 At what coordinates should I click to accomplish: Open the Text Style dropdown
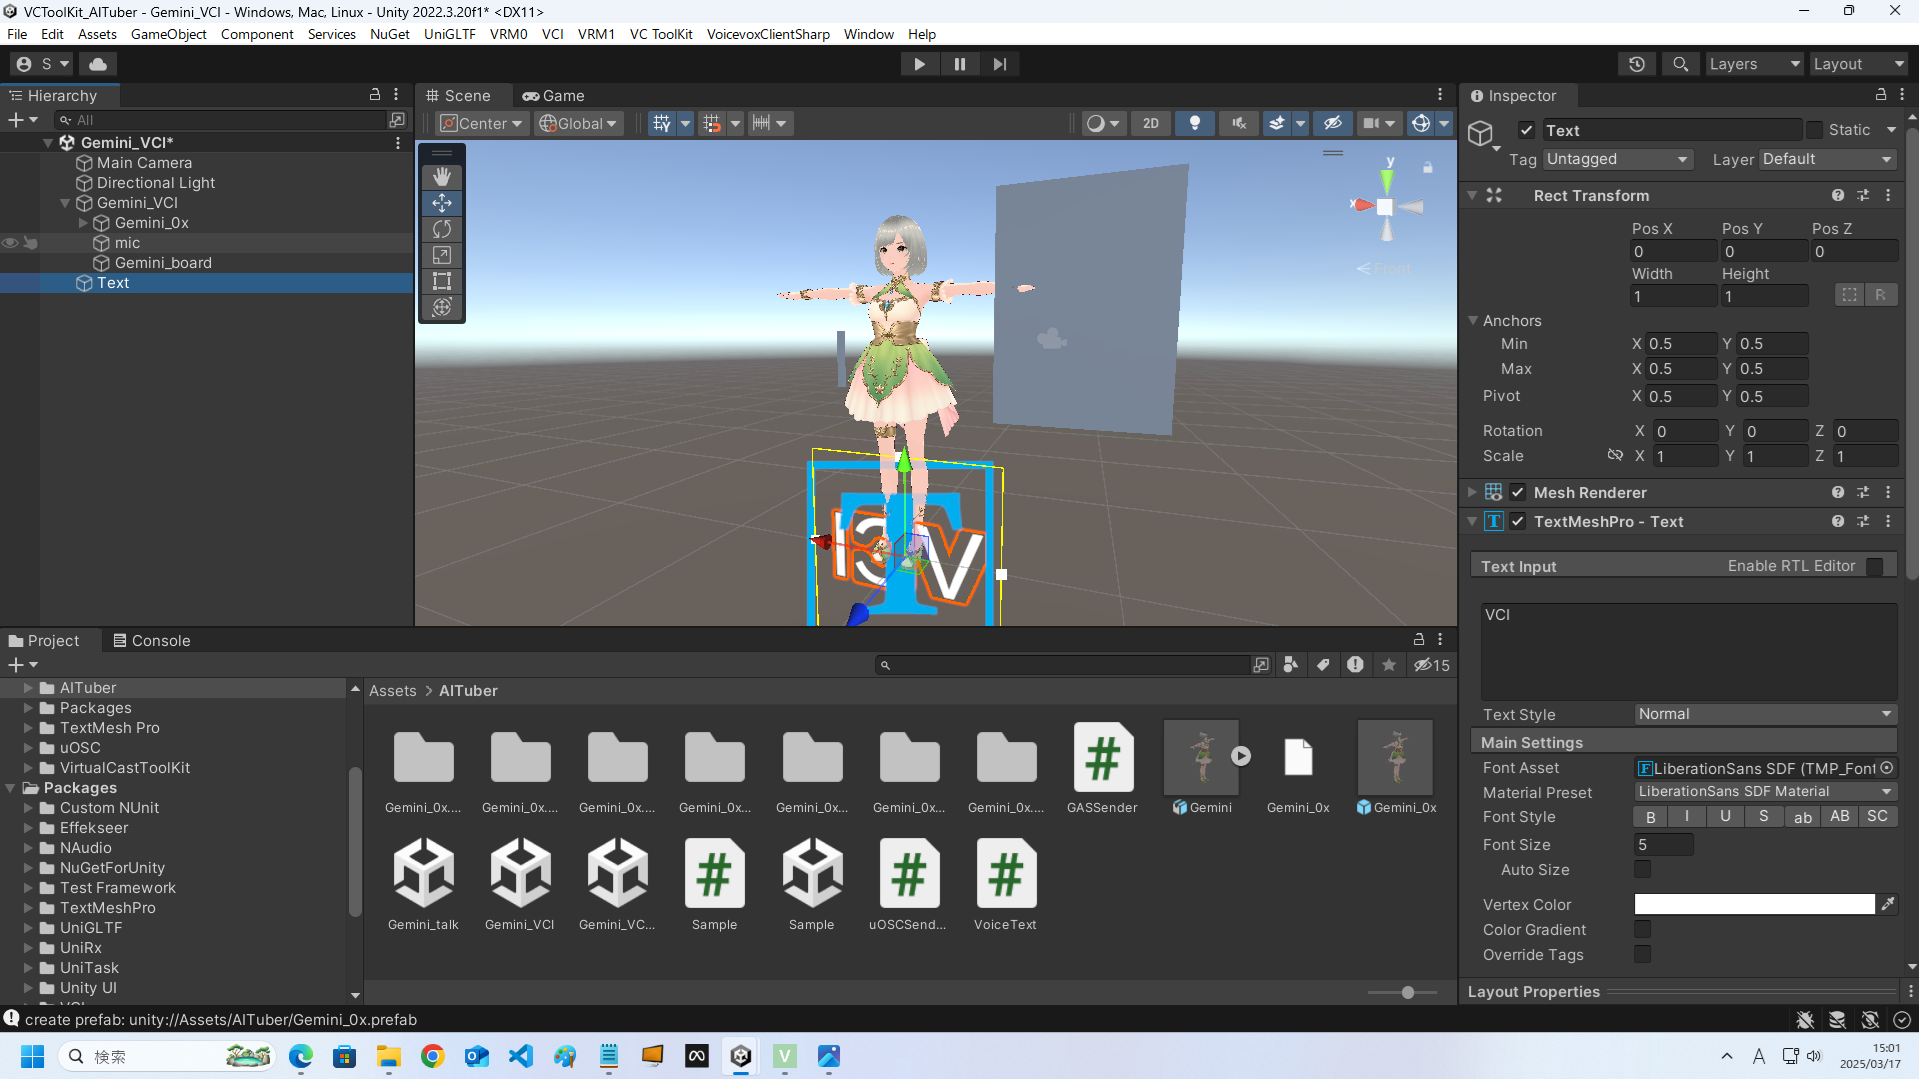[x=1765, y=714]
